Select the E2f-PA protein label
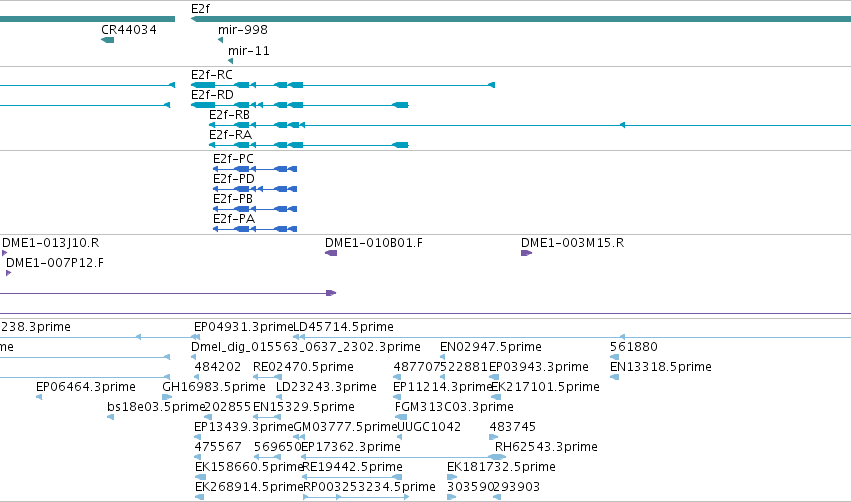 click(x=234, y=219)
